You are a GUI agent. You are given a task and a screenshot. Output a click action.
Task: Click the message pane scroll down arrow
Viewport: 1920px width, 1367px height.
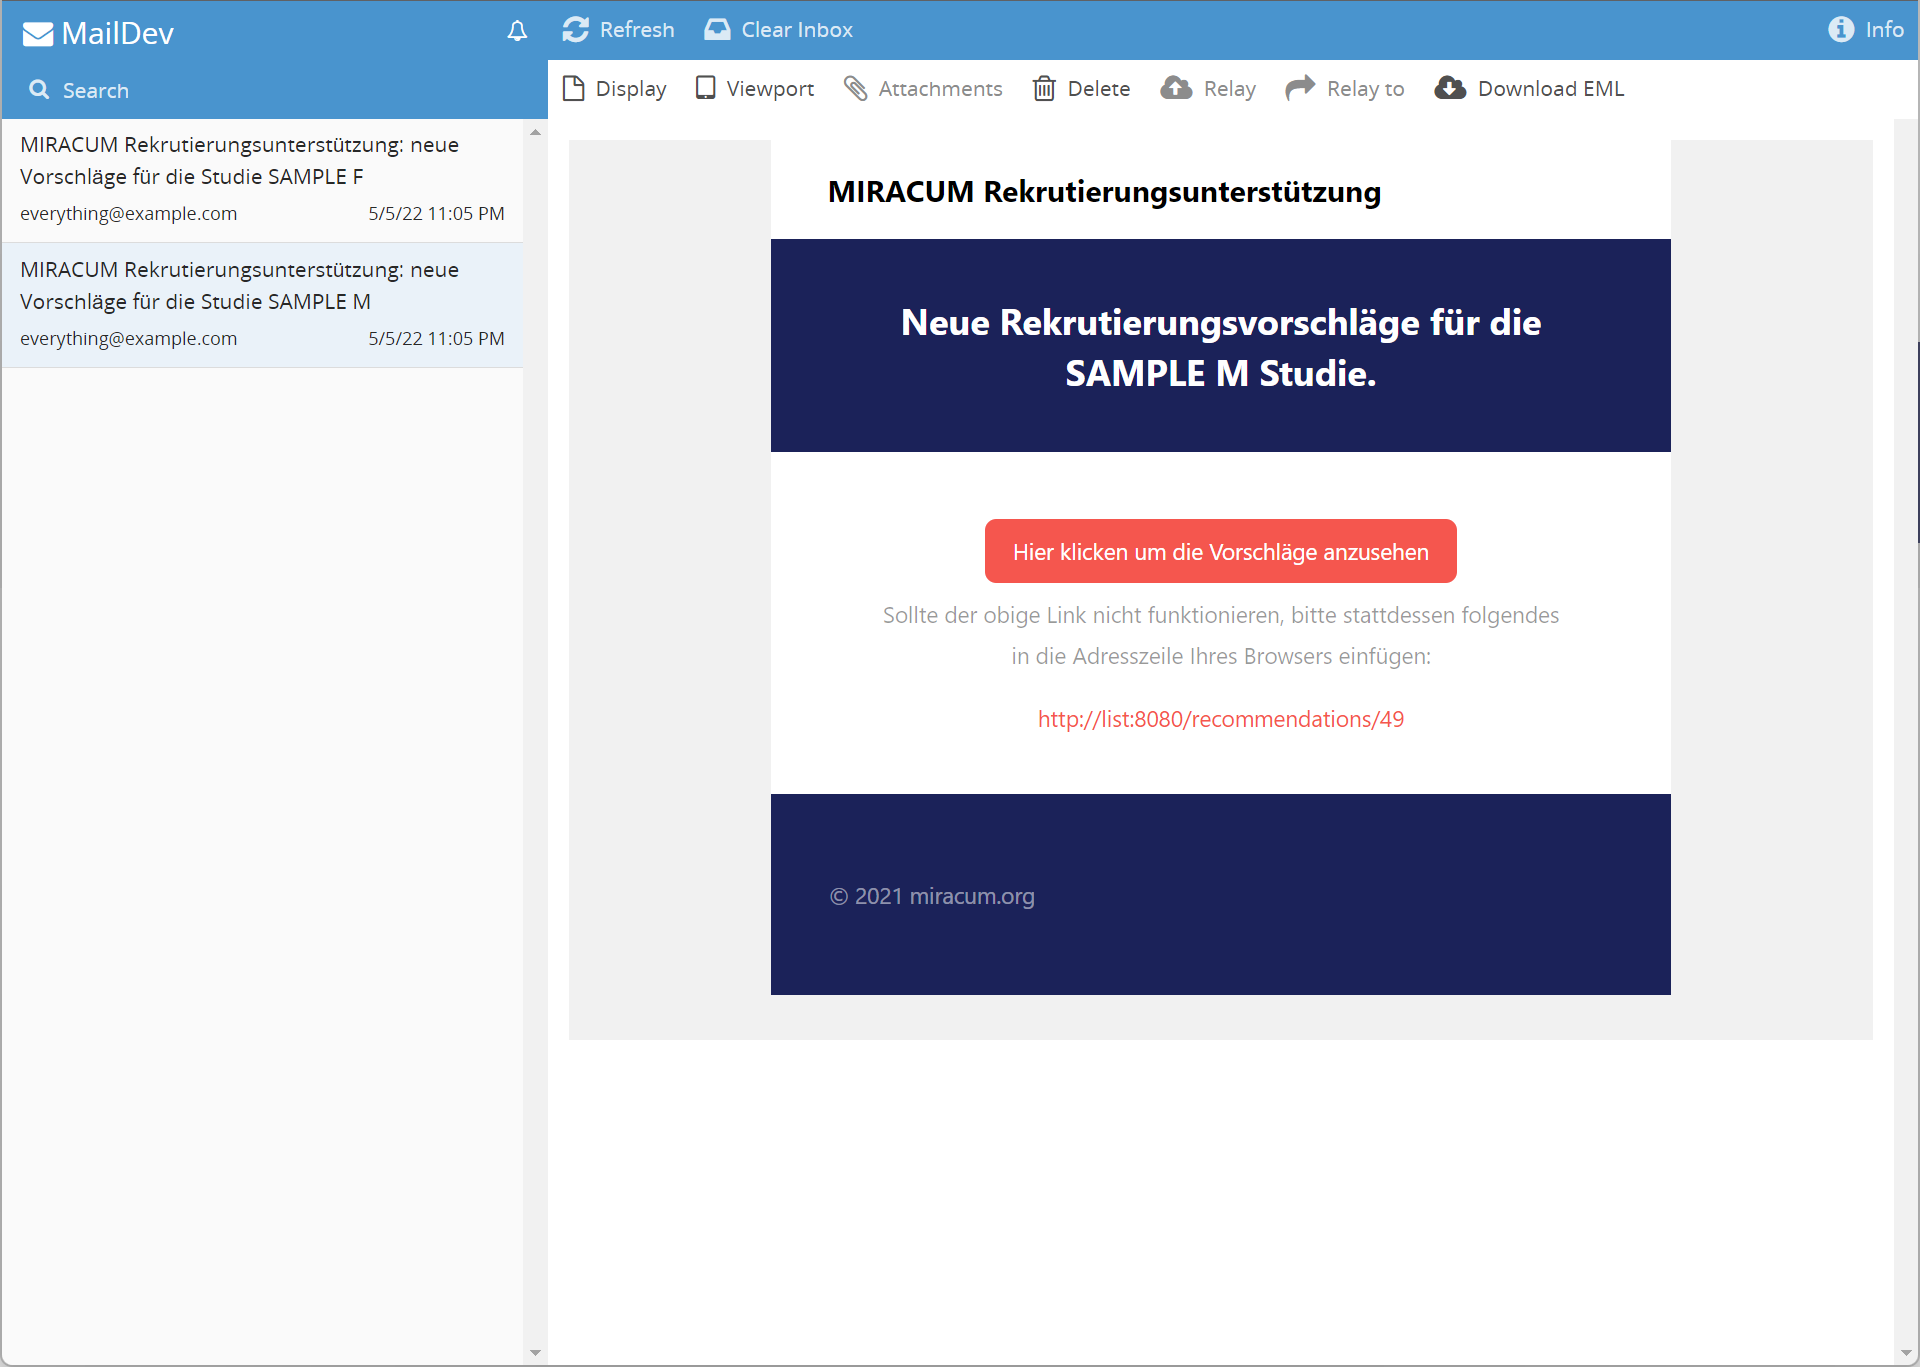click(x=1905, y=1352)
